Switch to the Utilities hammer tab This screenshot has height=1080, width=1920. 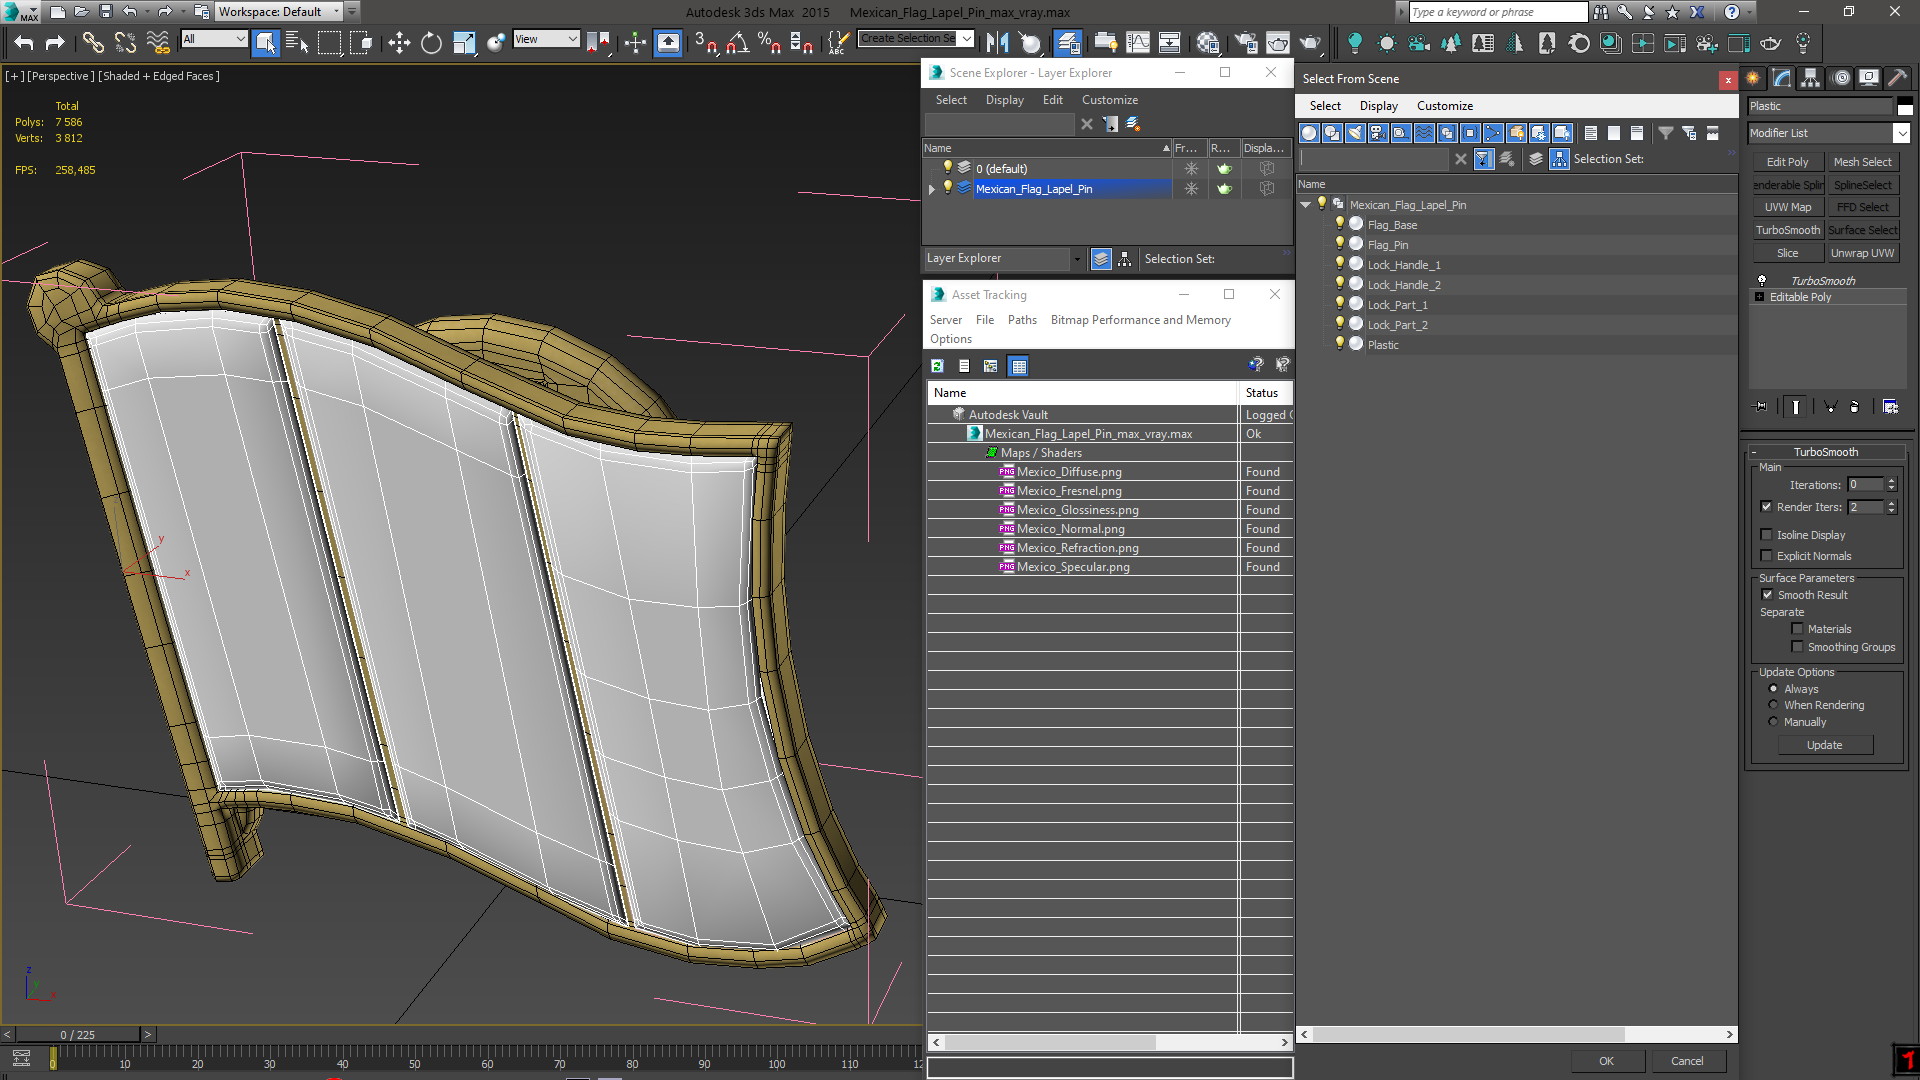(1898, 78)
